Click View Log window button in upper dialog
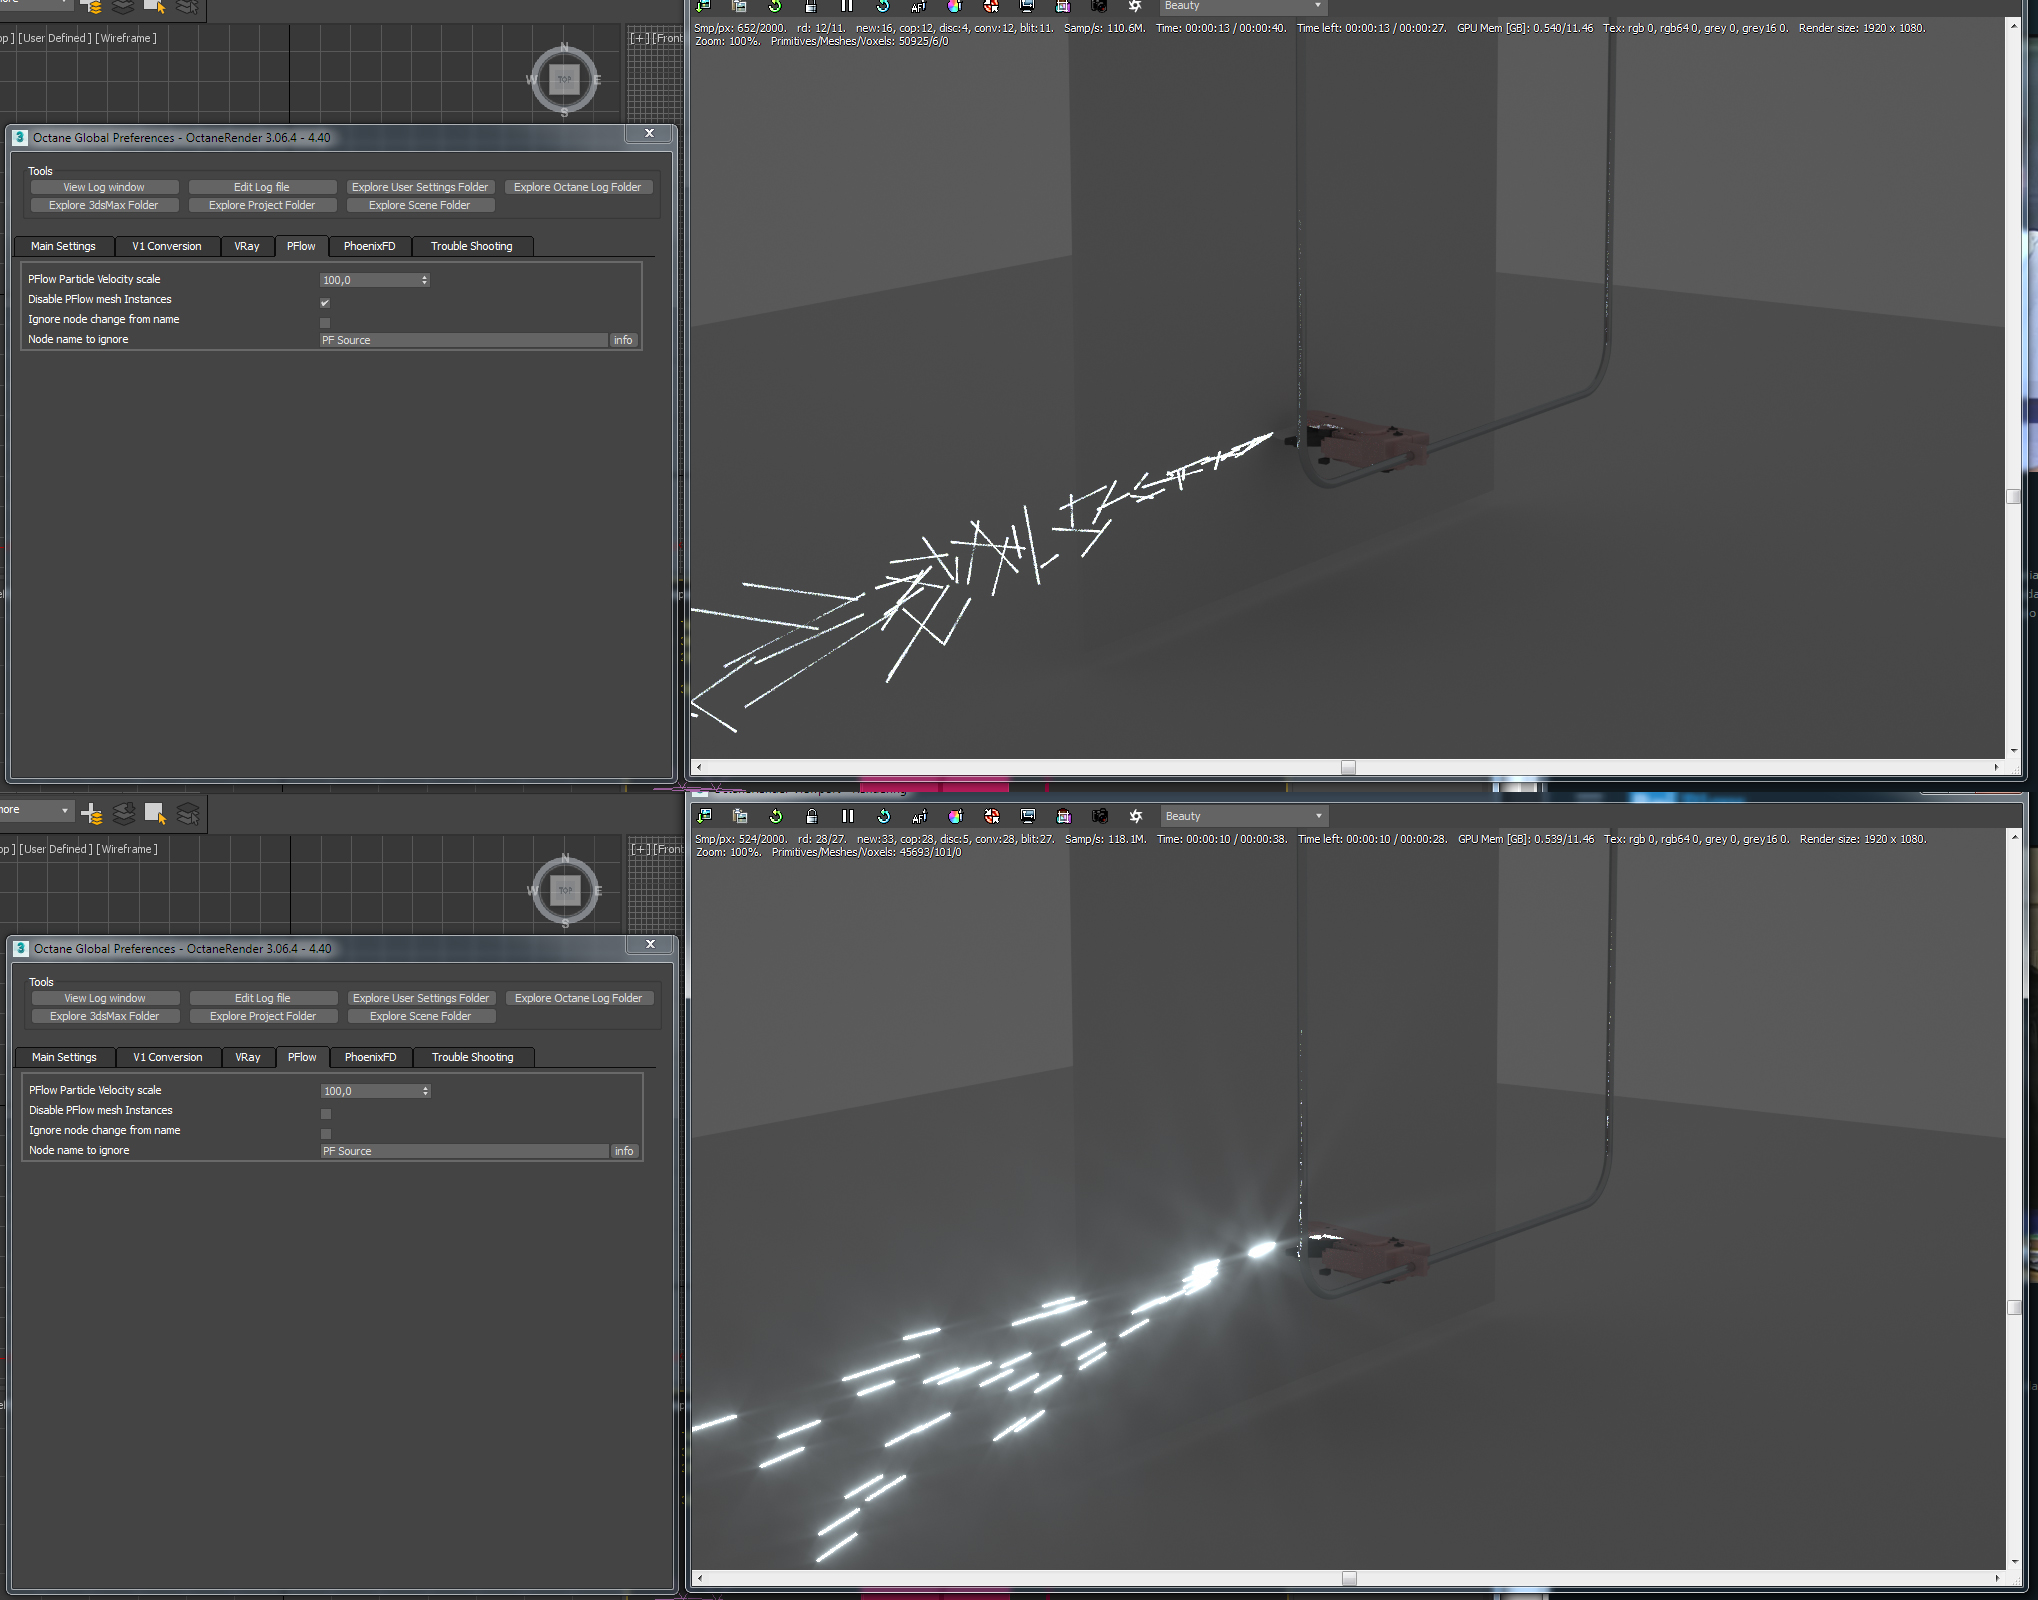 (104, 187)
